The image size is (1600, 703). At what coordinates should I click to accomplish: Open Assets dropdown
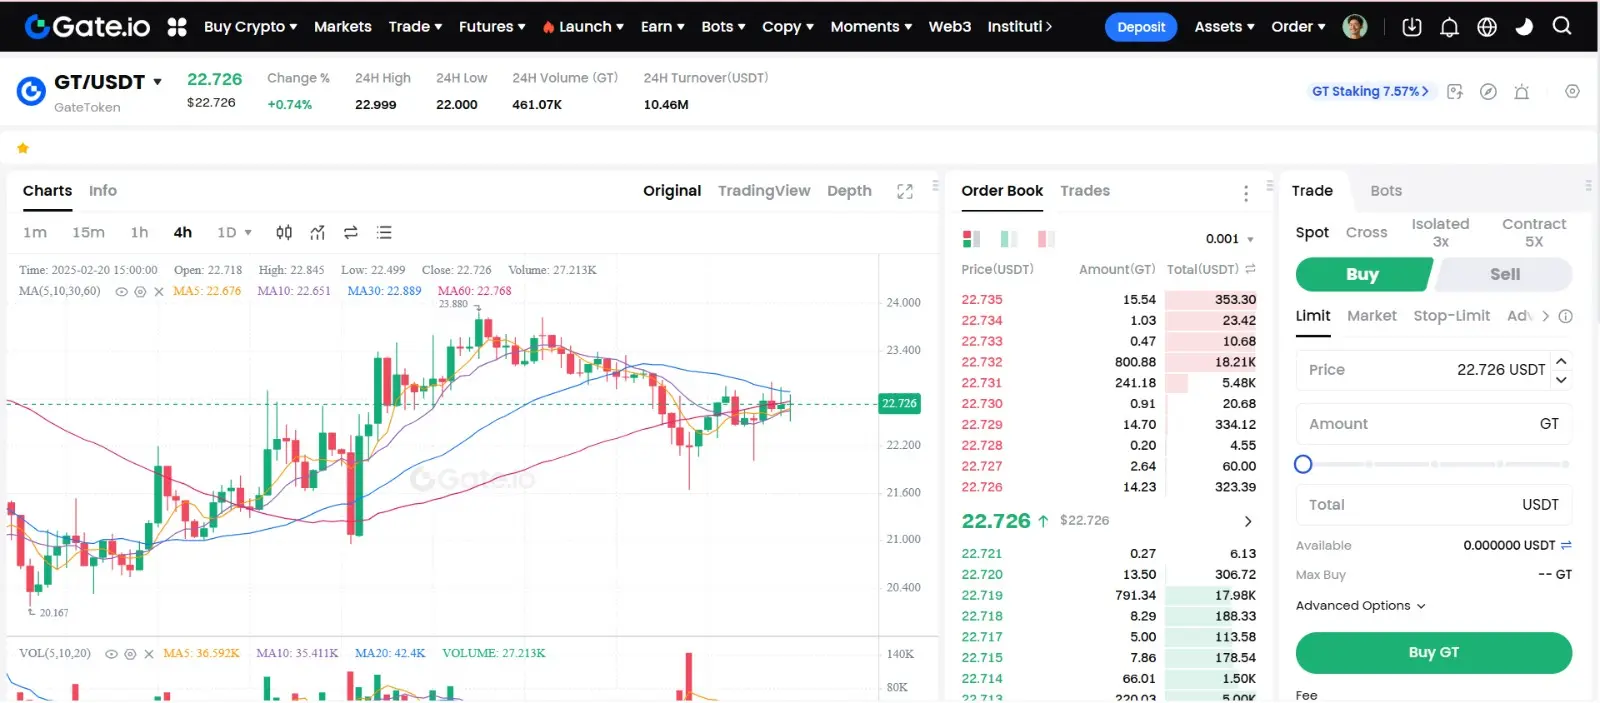(x=1224, y=27)
